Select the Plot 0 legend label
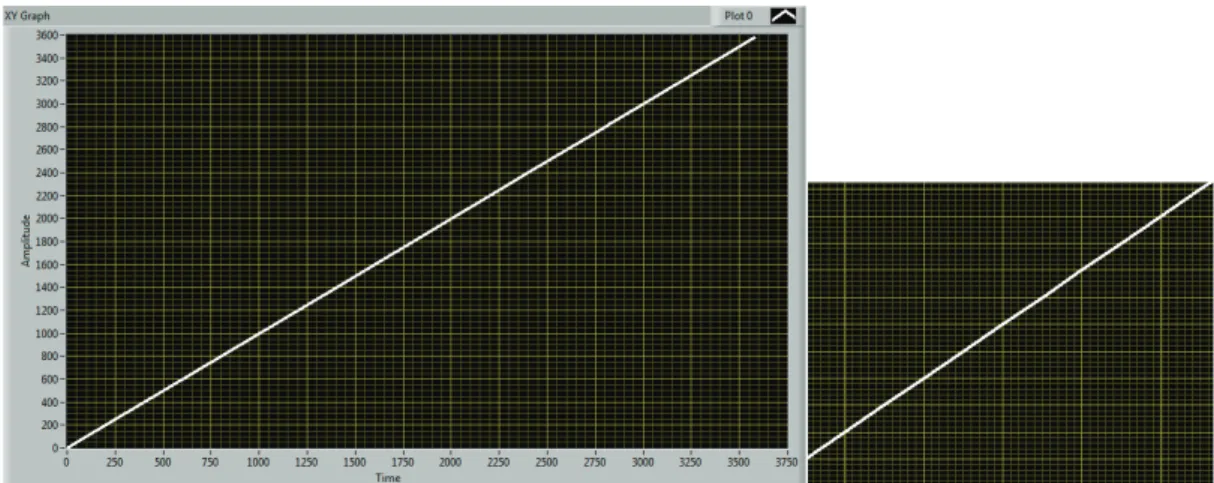Viewport: 1214px width, 483px height. [738, 17]
